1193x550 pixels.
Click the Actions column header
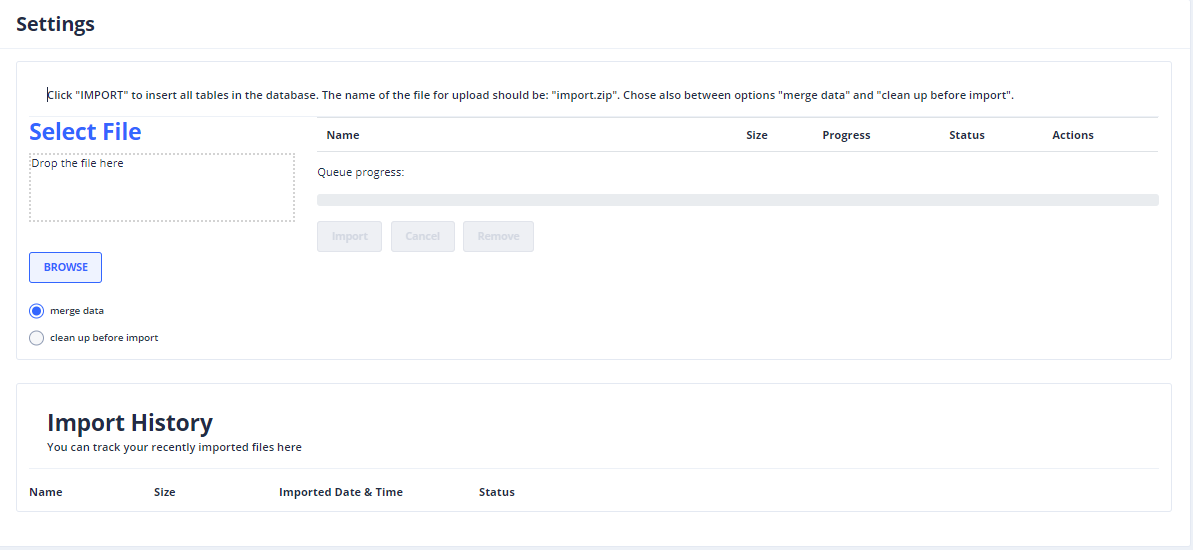pos(1072,135)
